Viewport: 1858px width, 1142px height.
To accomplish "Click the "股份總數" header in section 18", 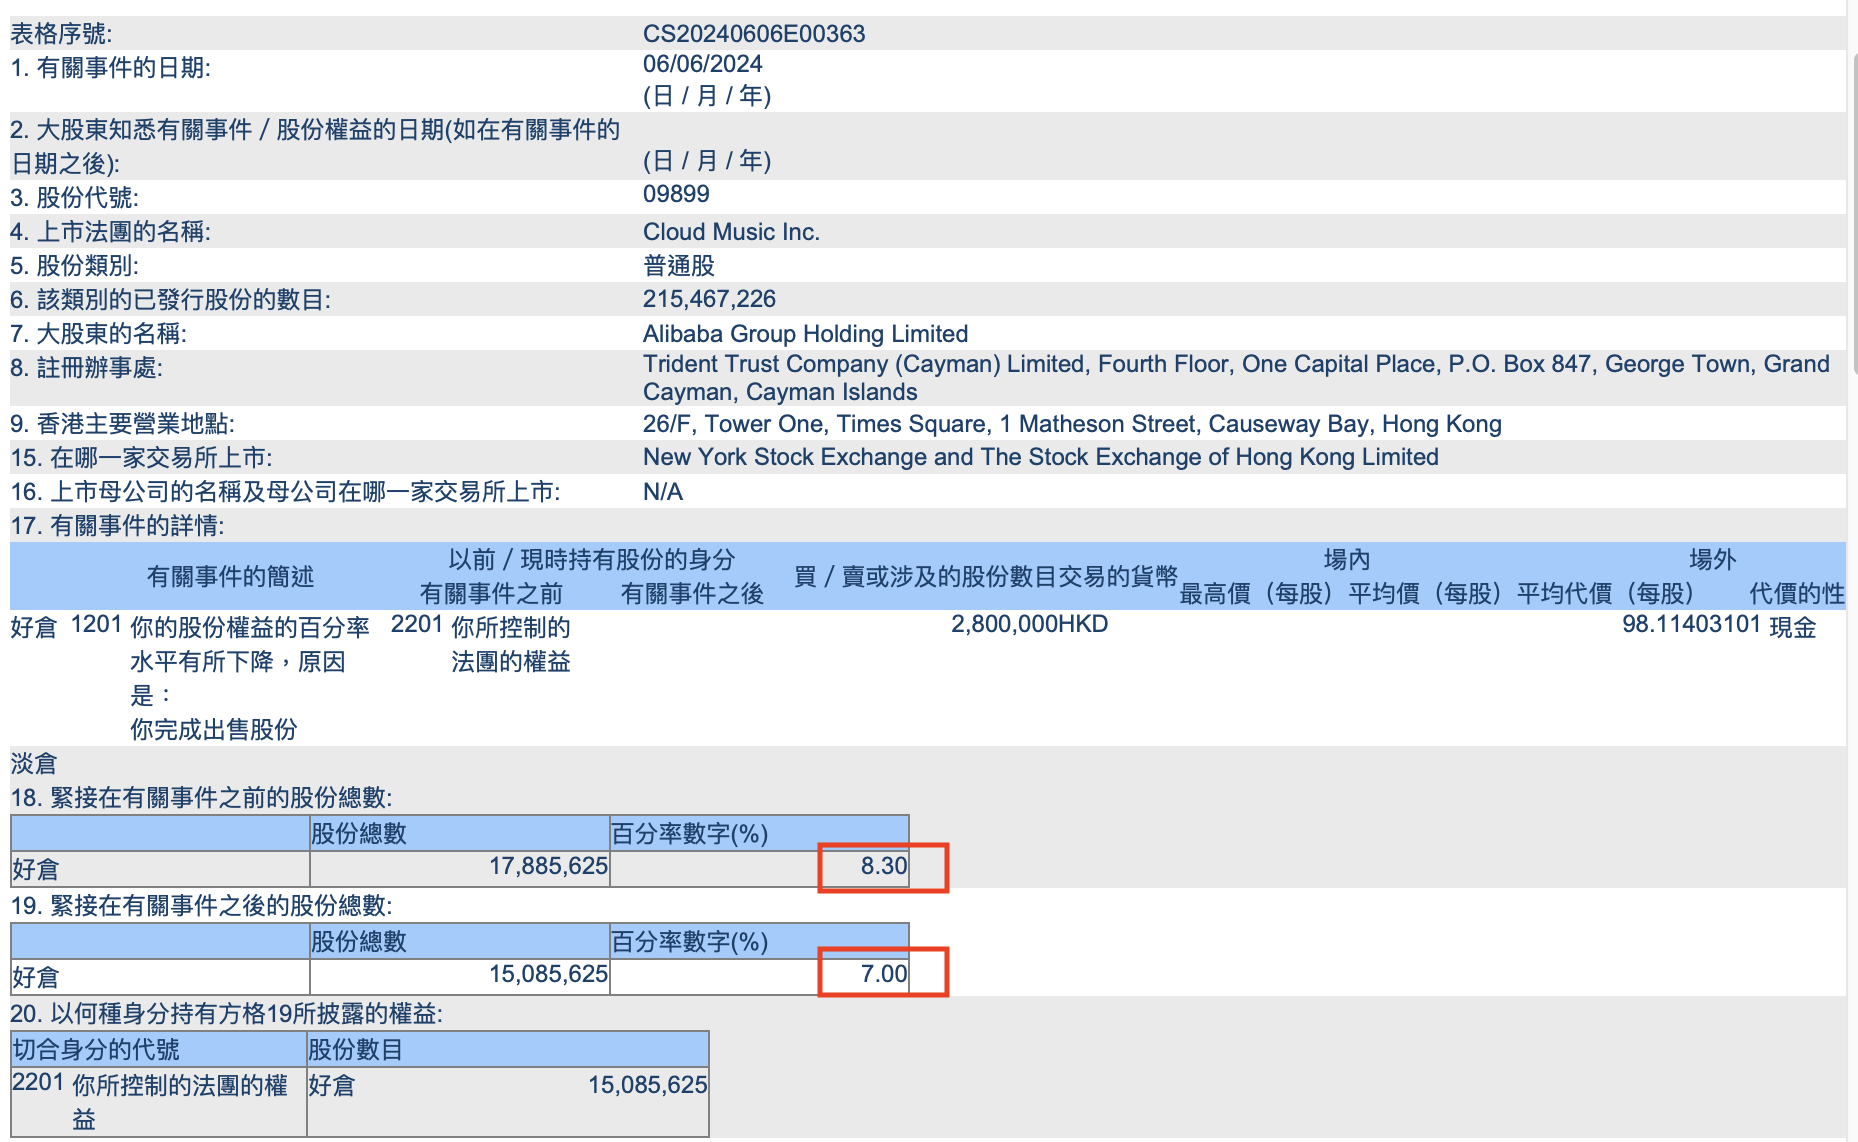I will click(x=359, y=834).
